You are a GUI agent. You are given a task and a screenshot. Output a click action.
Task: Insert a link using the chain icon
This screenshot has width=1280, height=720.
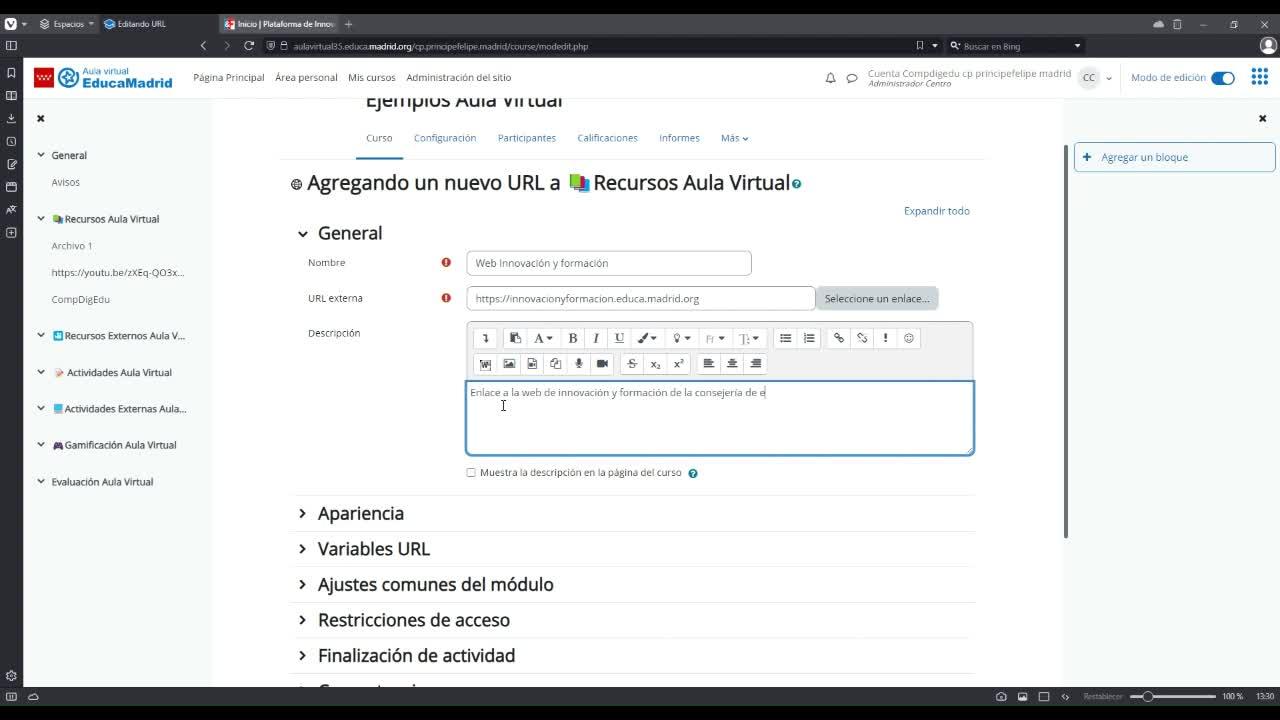click(839, 338)
